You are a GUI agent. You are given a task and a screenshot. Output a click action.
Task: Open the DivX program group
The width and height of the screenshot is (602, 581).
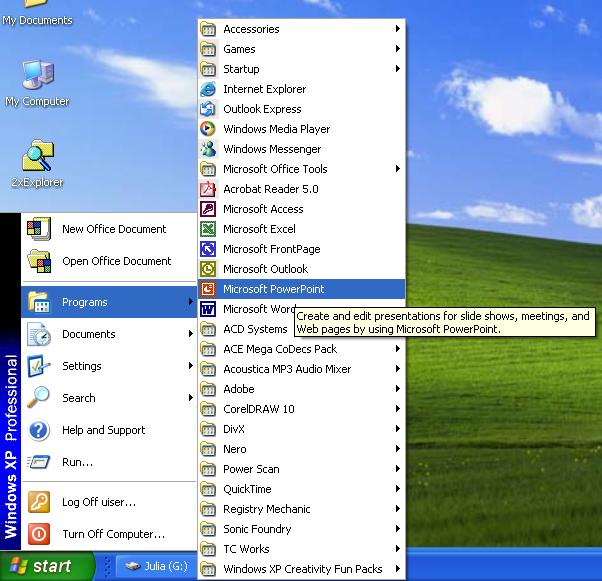pyautogui.click(x=301, y=429)
